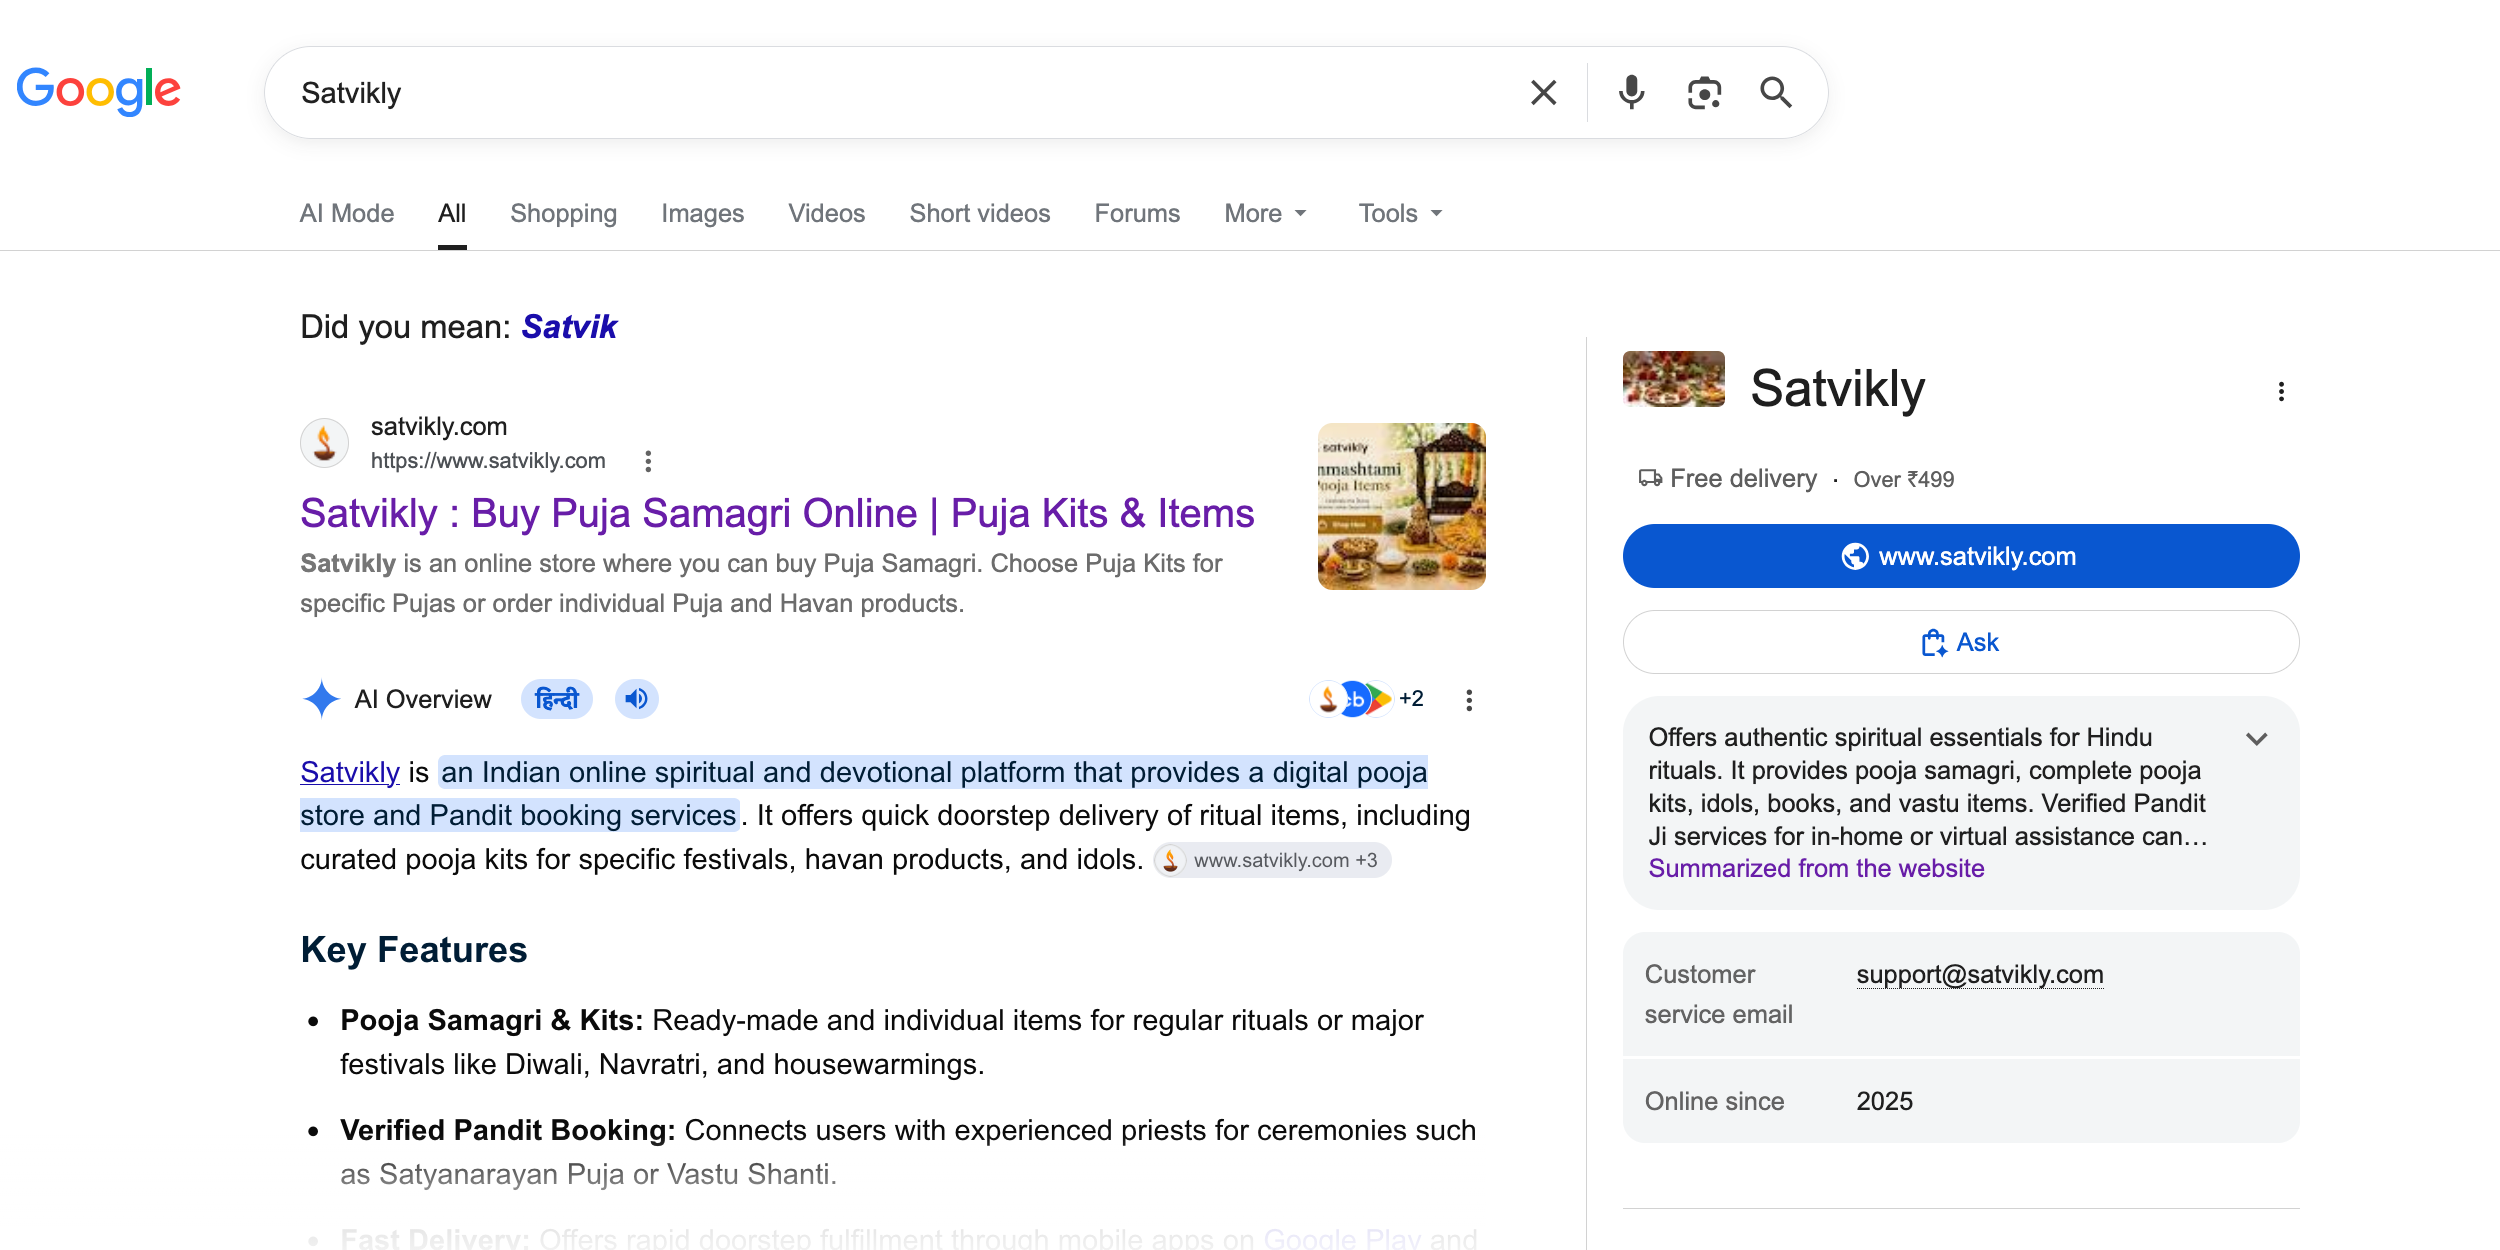Switch to the Shopping tab
Viewport: 2500px width, 1250px height.
click(564, 213)
